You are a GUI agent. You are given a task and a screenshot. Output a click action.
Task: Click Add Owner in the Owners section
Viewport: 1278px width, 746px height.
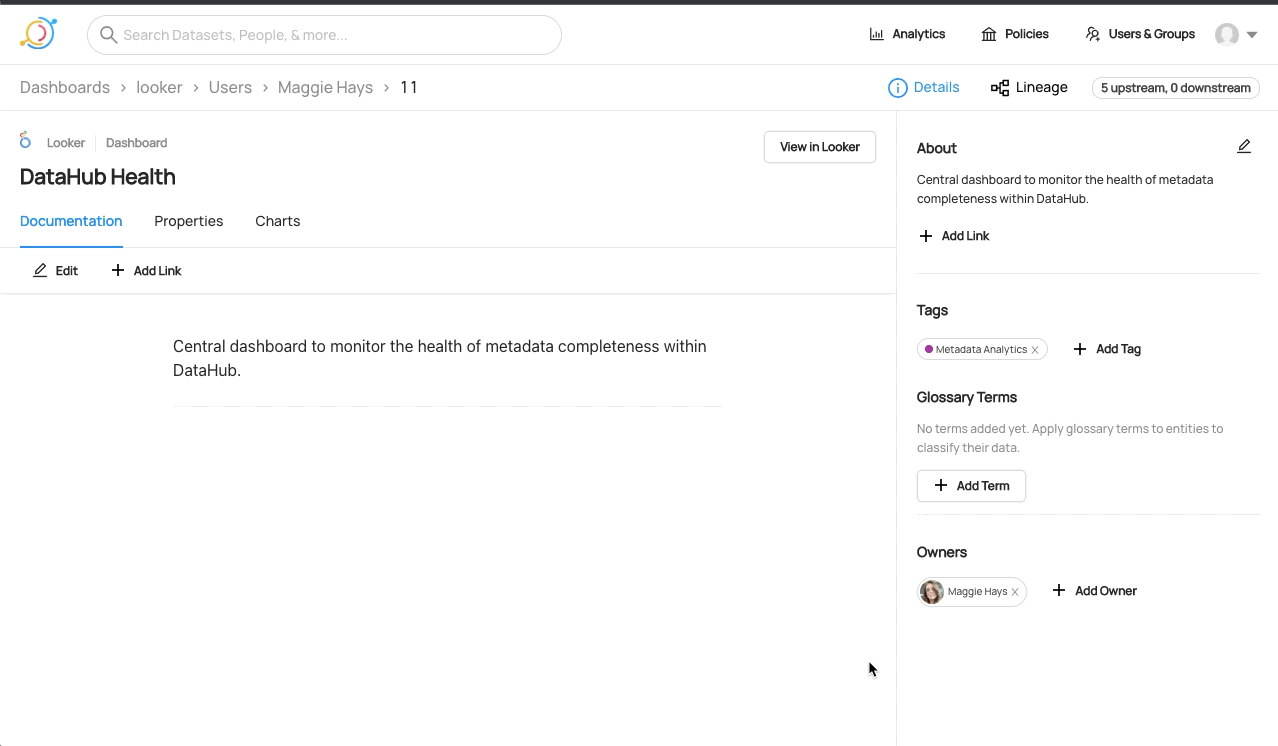[1095, 591]
